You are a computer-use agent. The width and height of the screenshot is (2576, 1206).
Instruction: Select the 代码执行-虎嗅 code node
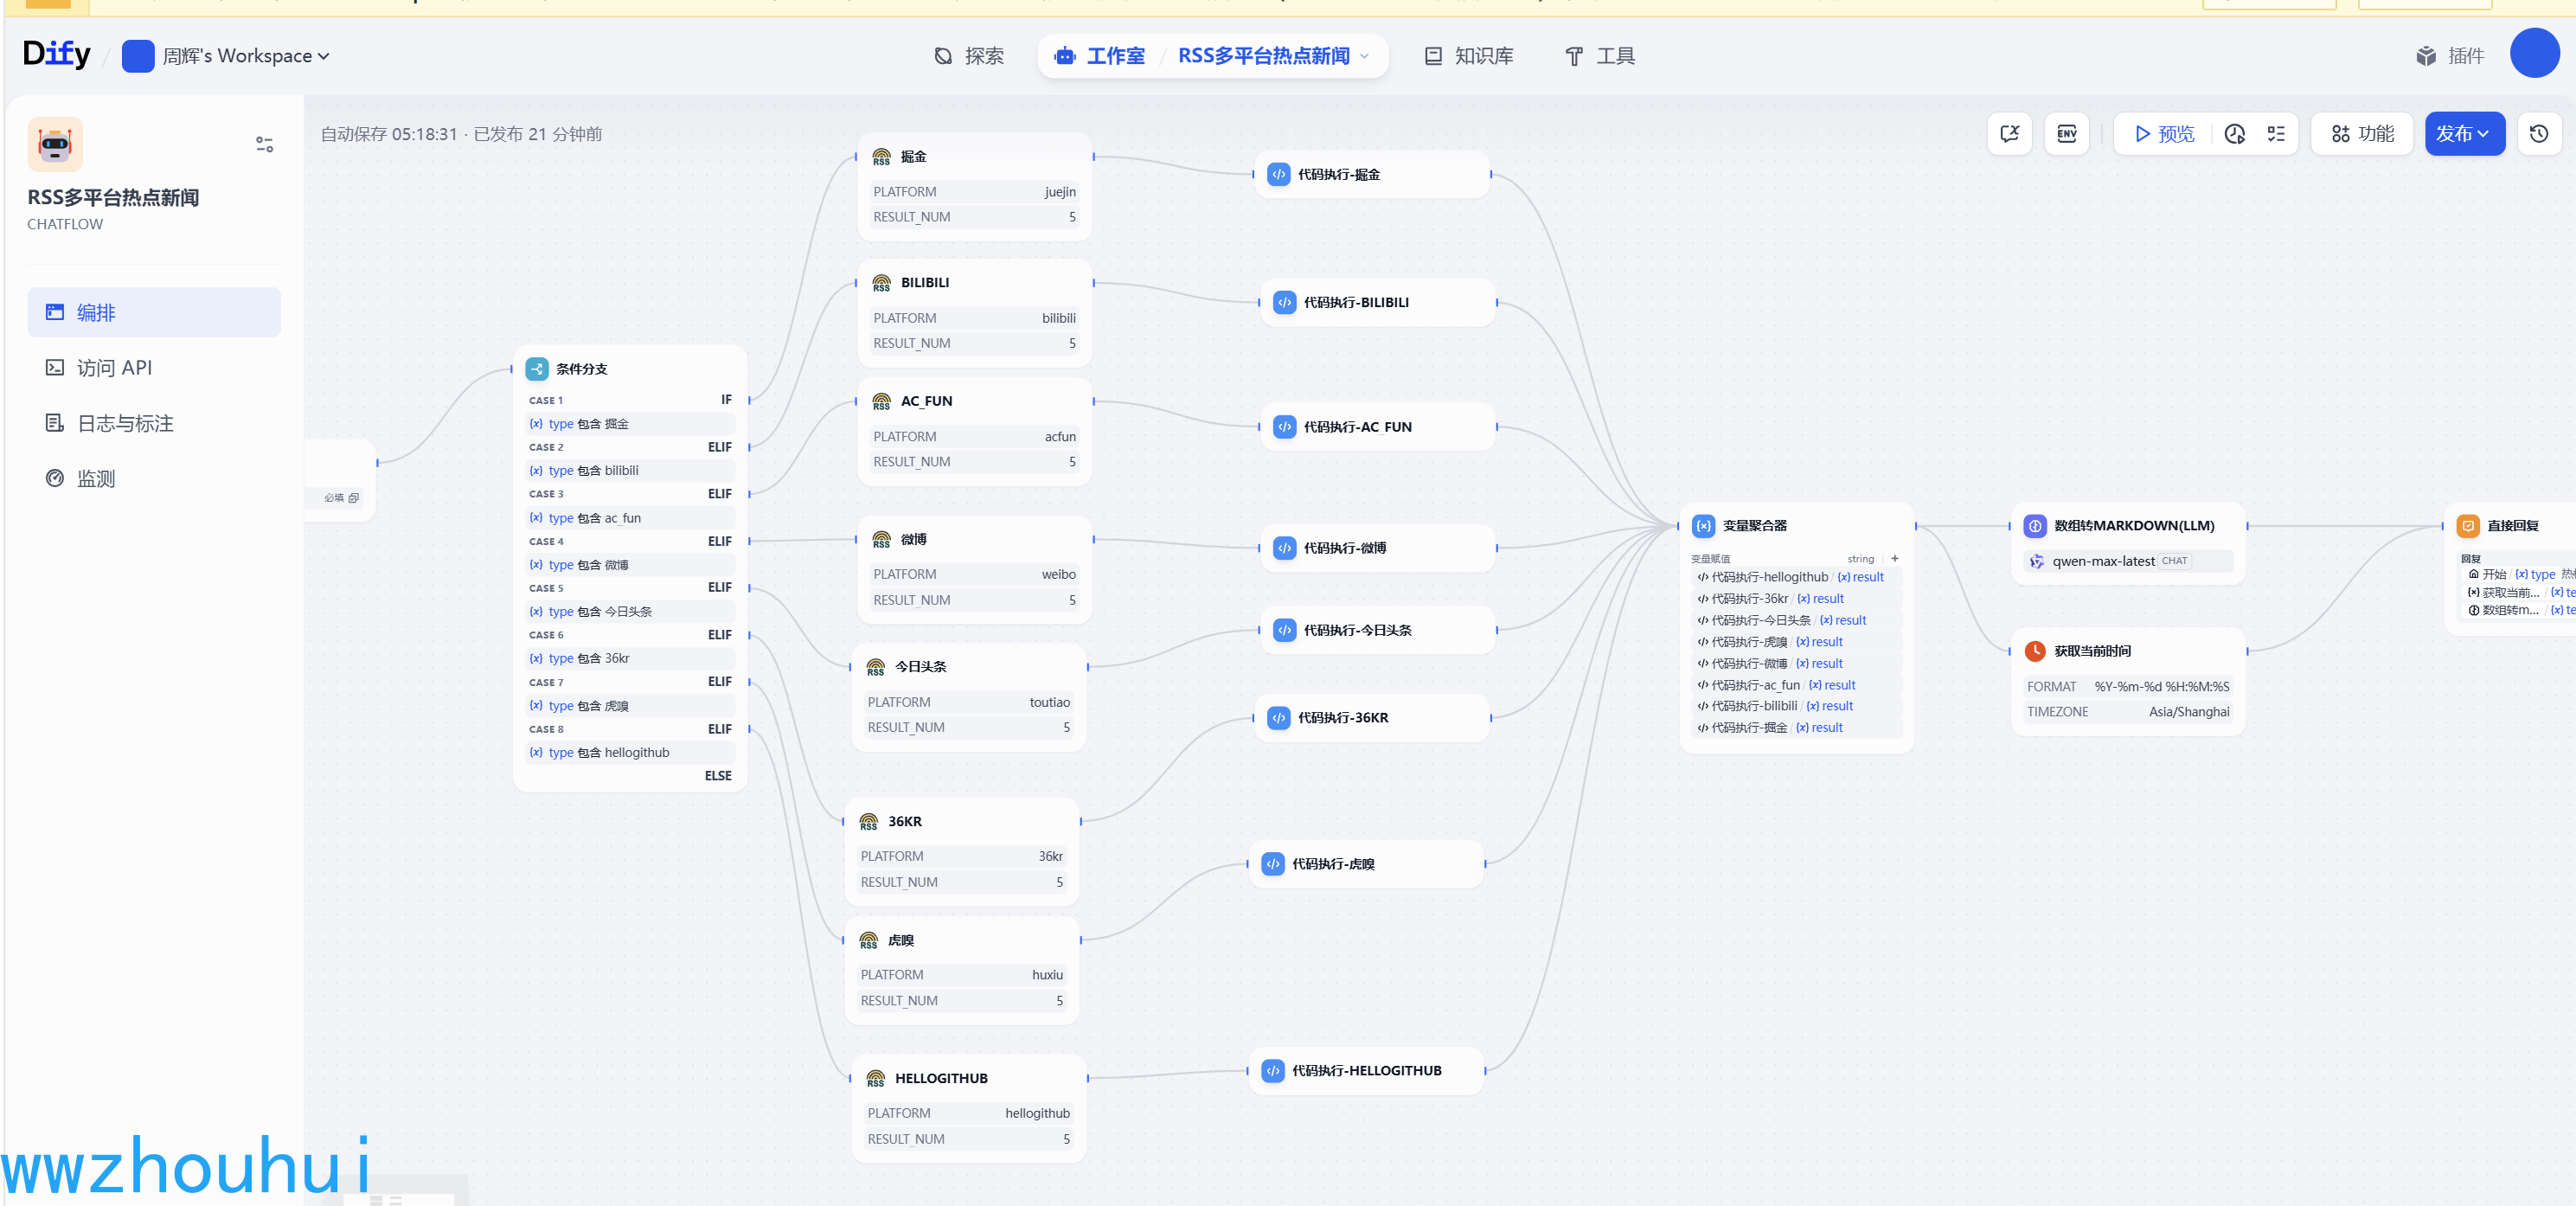click(x=1365, y=864)
